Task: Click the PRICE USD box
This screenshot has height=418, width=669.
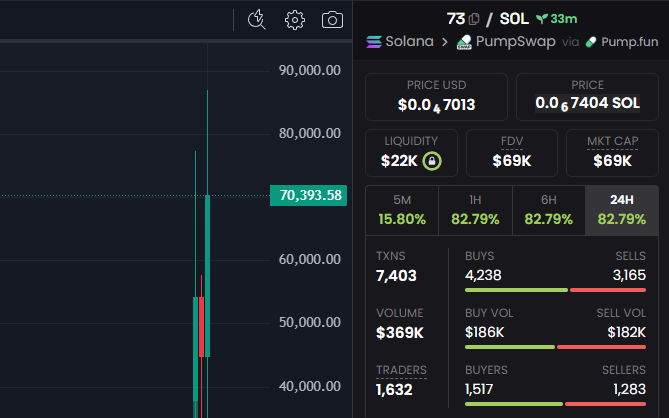Action: (436, 97)
